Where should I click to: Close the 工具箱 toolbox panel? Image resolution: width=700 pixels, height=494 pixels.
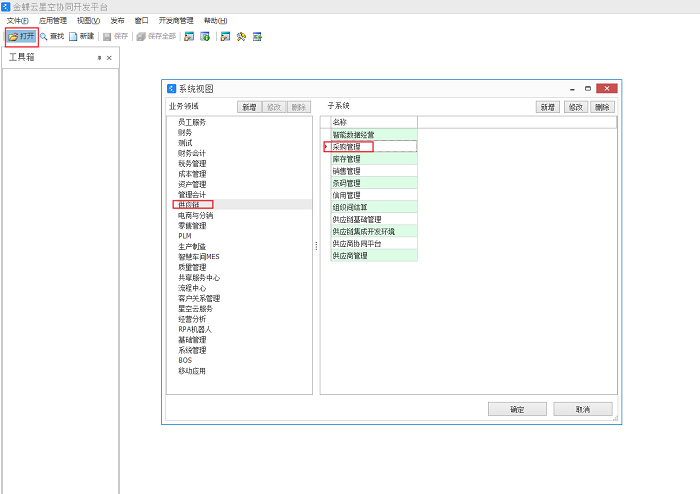click(109, 58)
